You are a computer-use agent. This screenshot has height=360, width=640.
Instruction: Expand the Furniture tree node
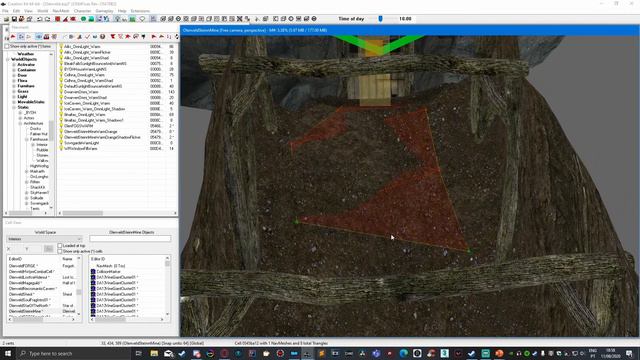coord(14,86)
